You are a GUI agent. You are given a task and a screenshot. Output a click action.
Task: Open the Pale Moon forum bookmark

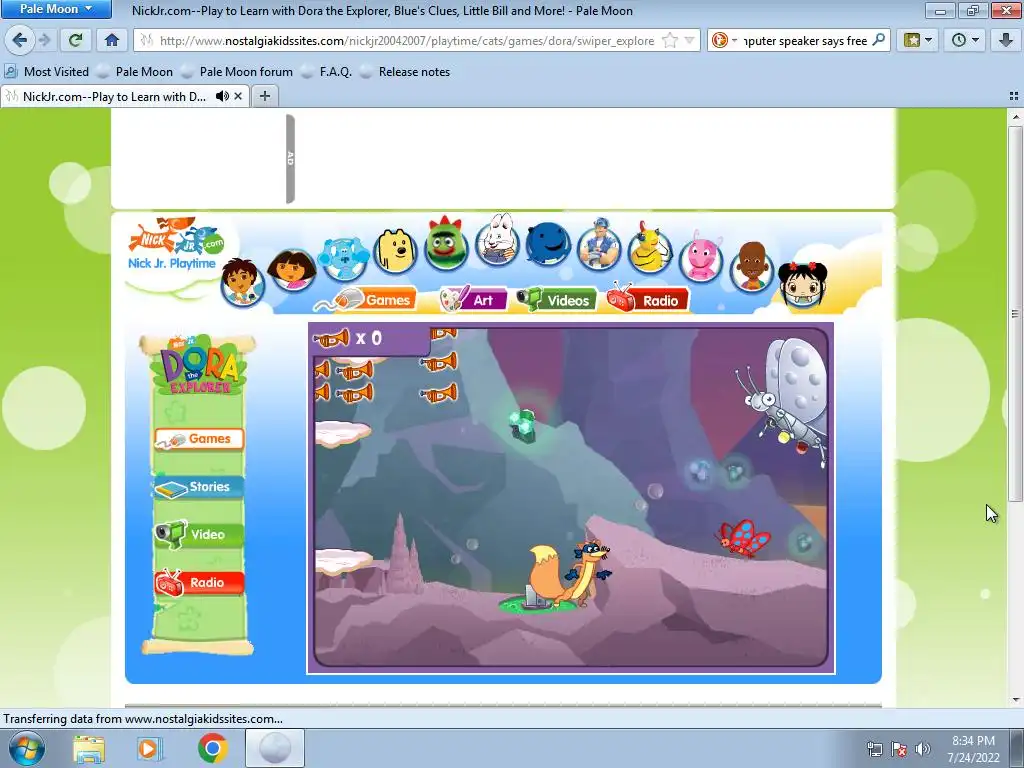237,72
